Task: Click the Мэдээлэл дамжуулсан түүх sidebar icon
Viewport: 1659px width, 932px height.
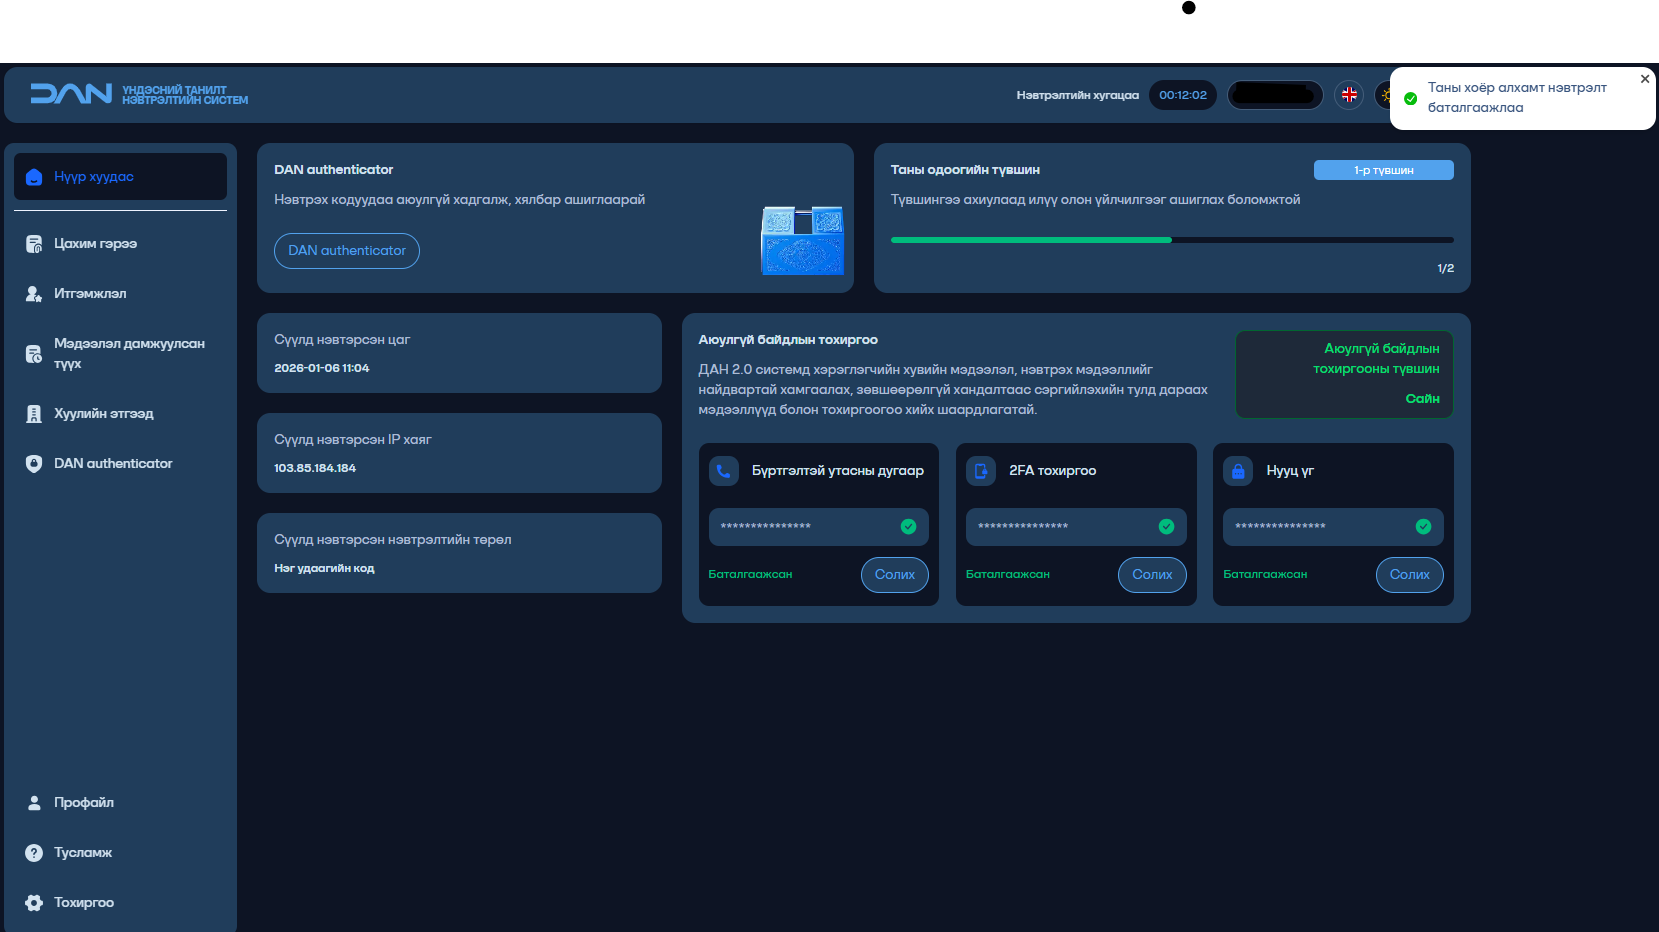Action: (x=34, y=354)
